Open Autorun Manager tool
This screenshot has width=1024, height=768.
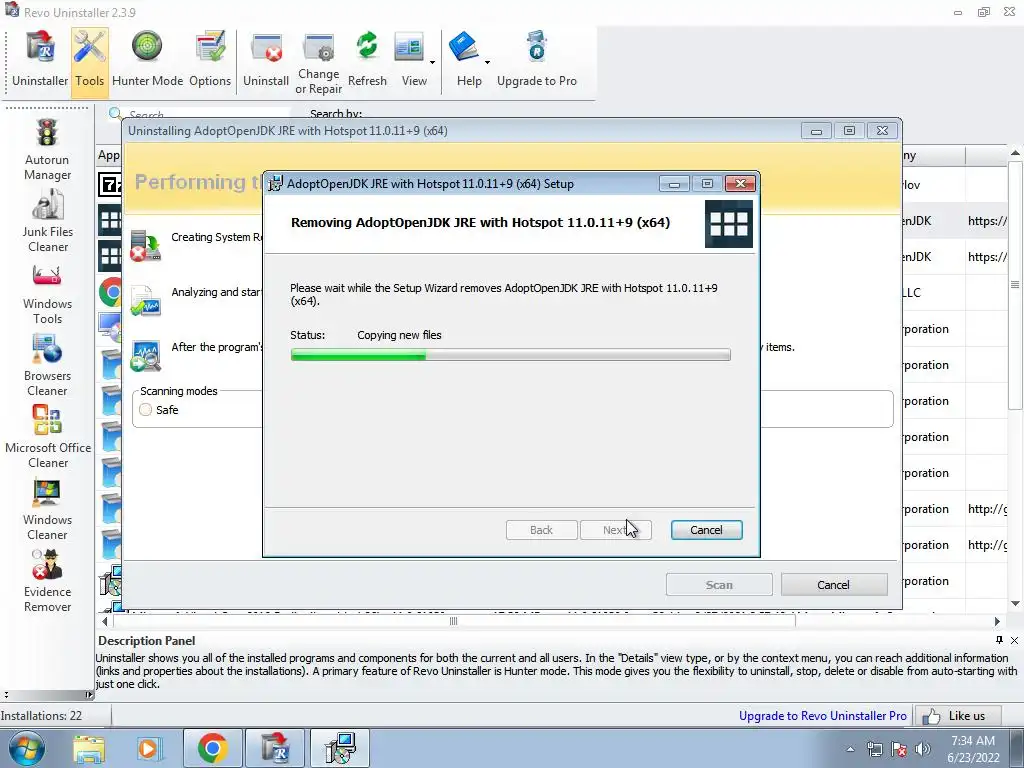pyautogui.click(x=47, y=150)
